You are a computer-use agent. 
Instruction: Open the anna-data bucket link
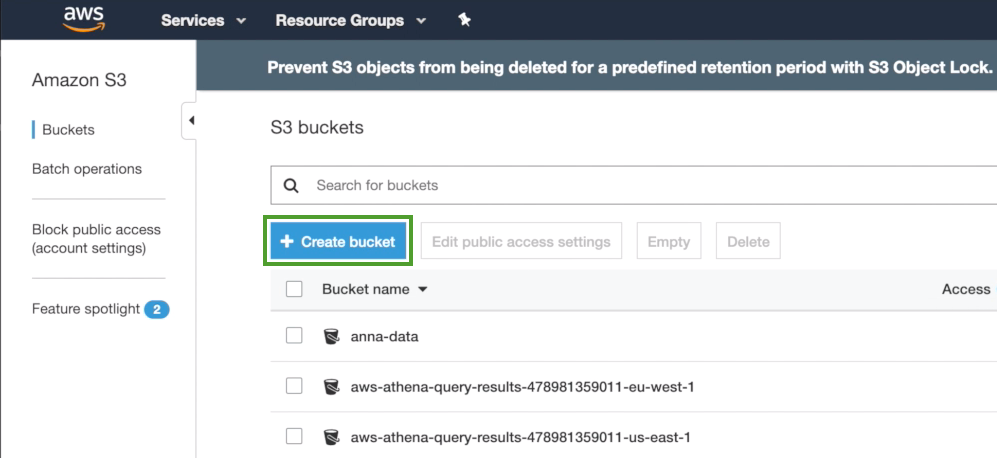click(384, 337)
